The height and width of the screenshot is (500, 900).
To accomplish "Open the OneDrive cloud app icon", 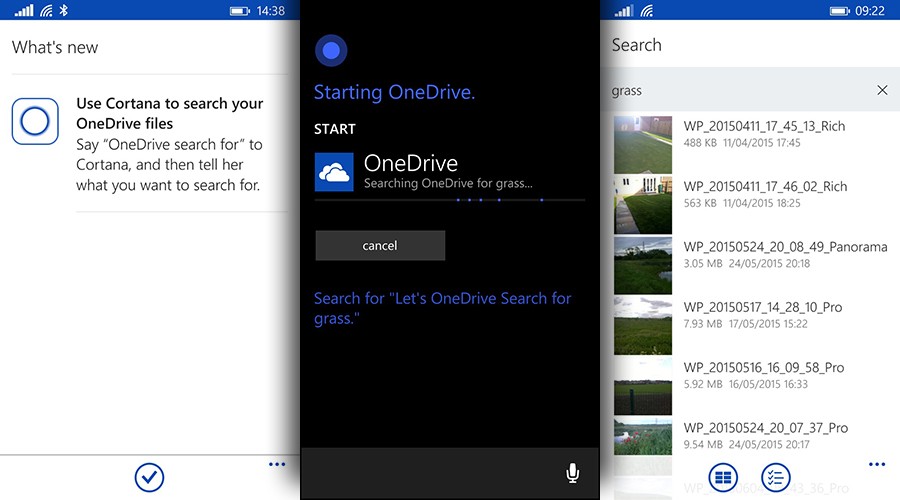I will tap(334, 172).
